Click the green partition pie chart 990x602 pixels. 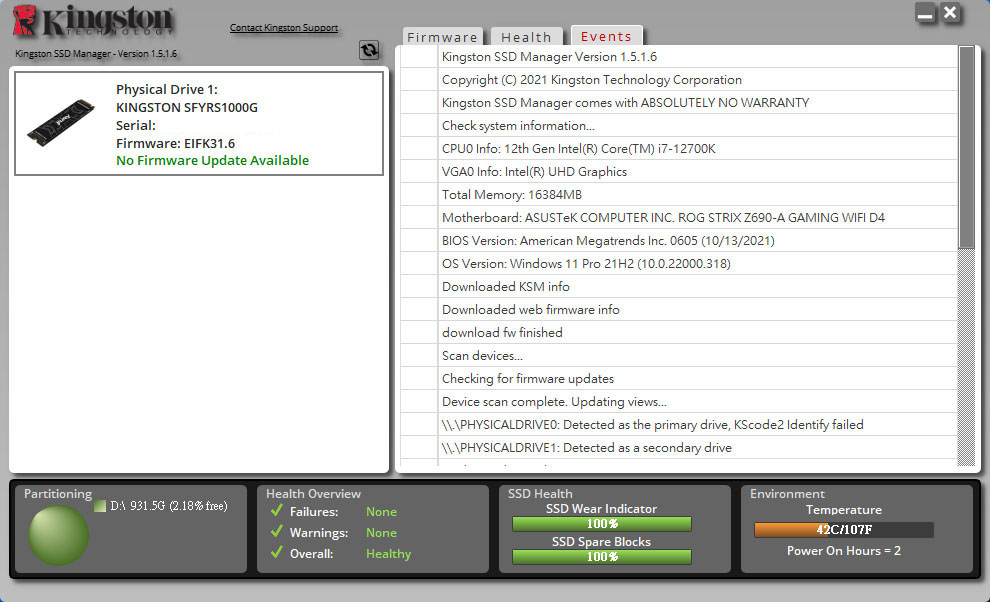click(x=59, y=535)
